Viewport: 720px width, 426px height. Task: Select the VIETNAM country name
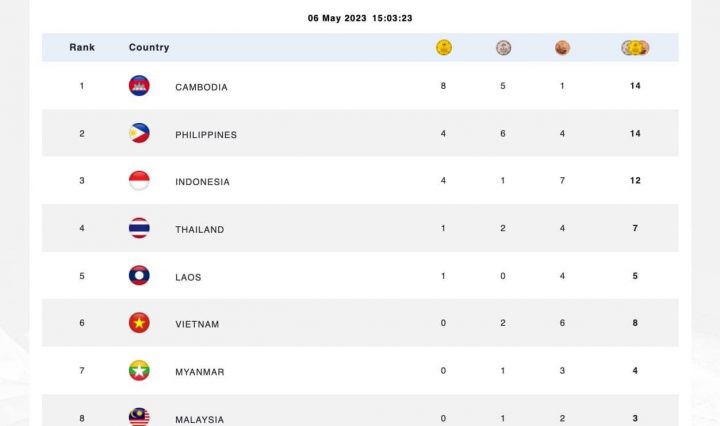(197, 324)
